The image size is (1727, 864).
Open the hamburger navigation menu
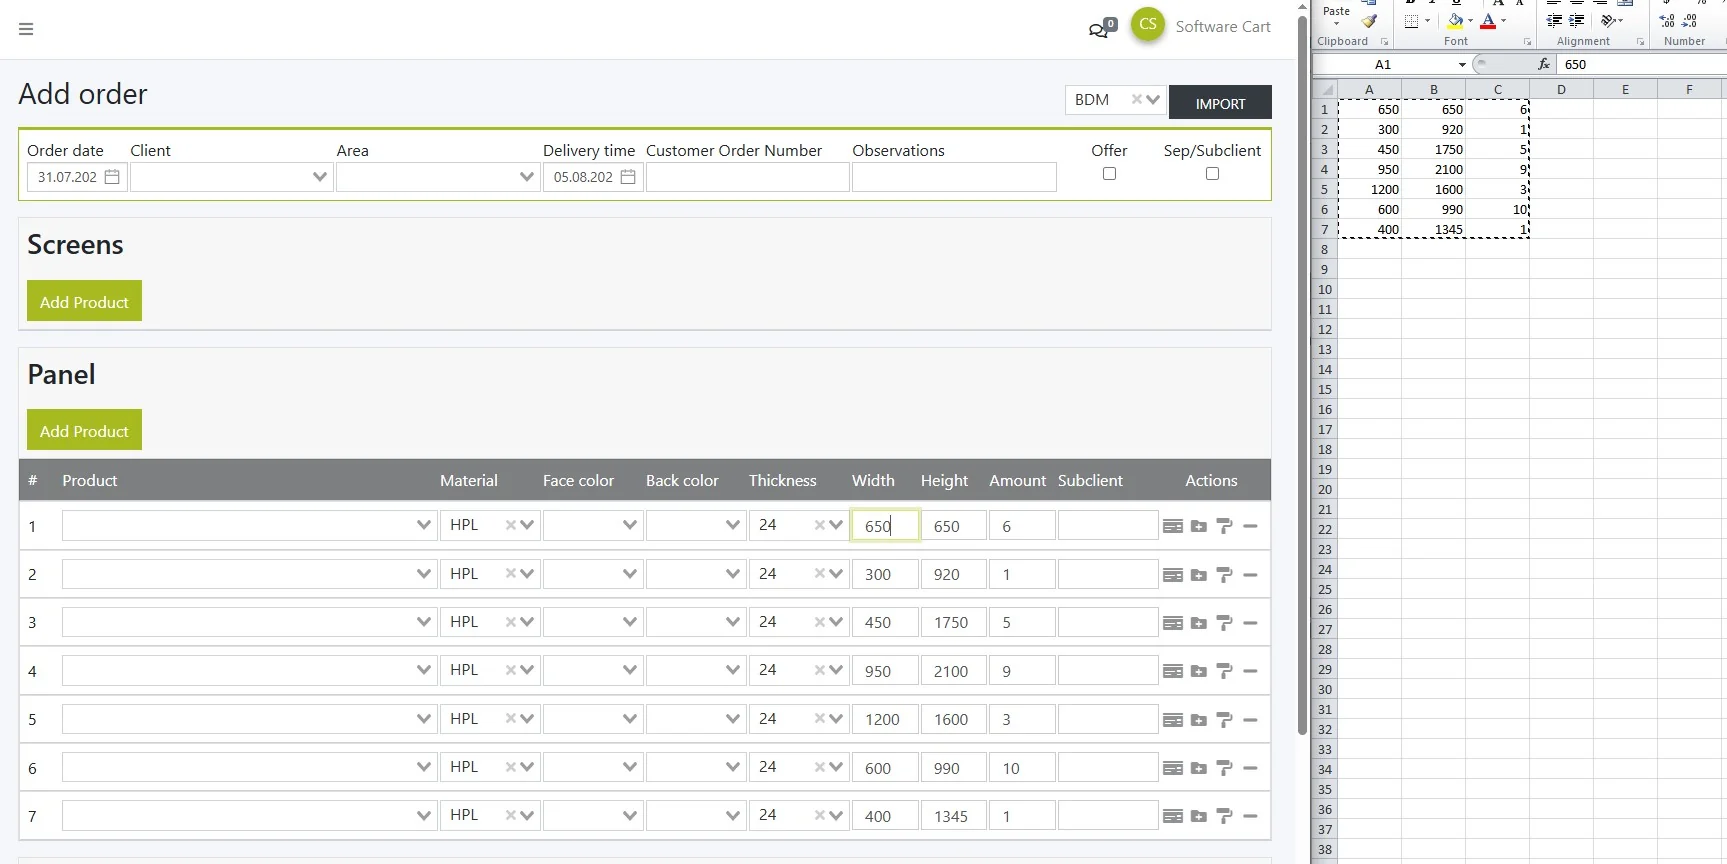pyautogui.click(x=26, y=29)
